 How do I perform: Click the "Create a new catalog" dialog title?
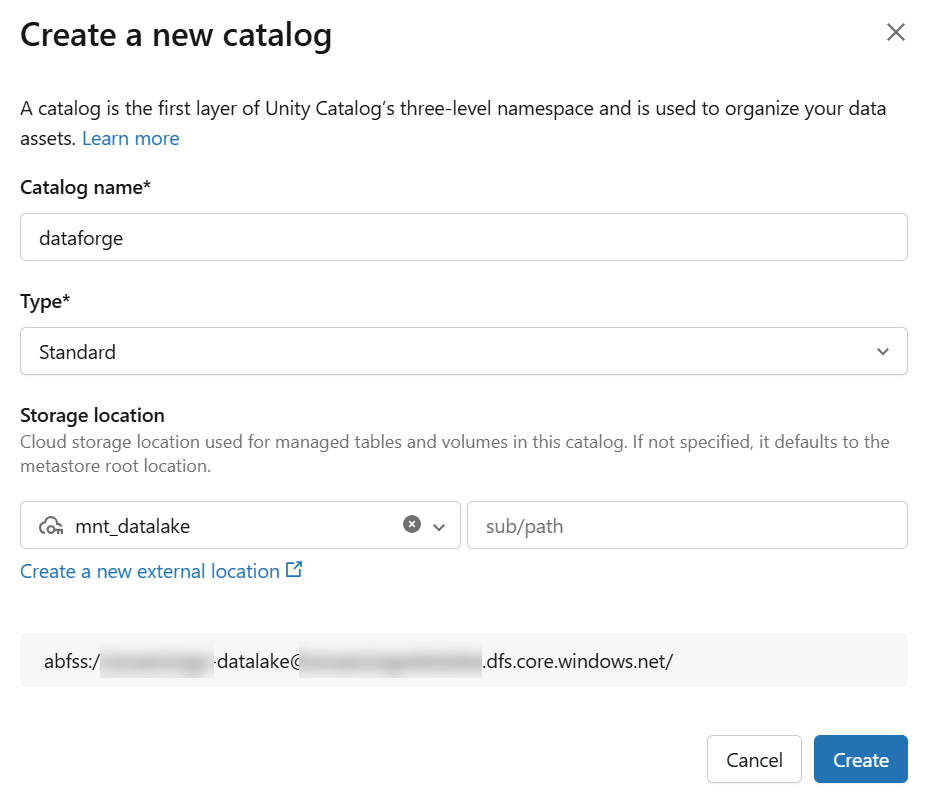[x=176, y=34]
